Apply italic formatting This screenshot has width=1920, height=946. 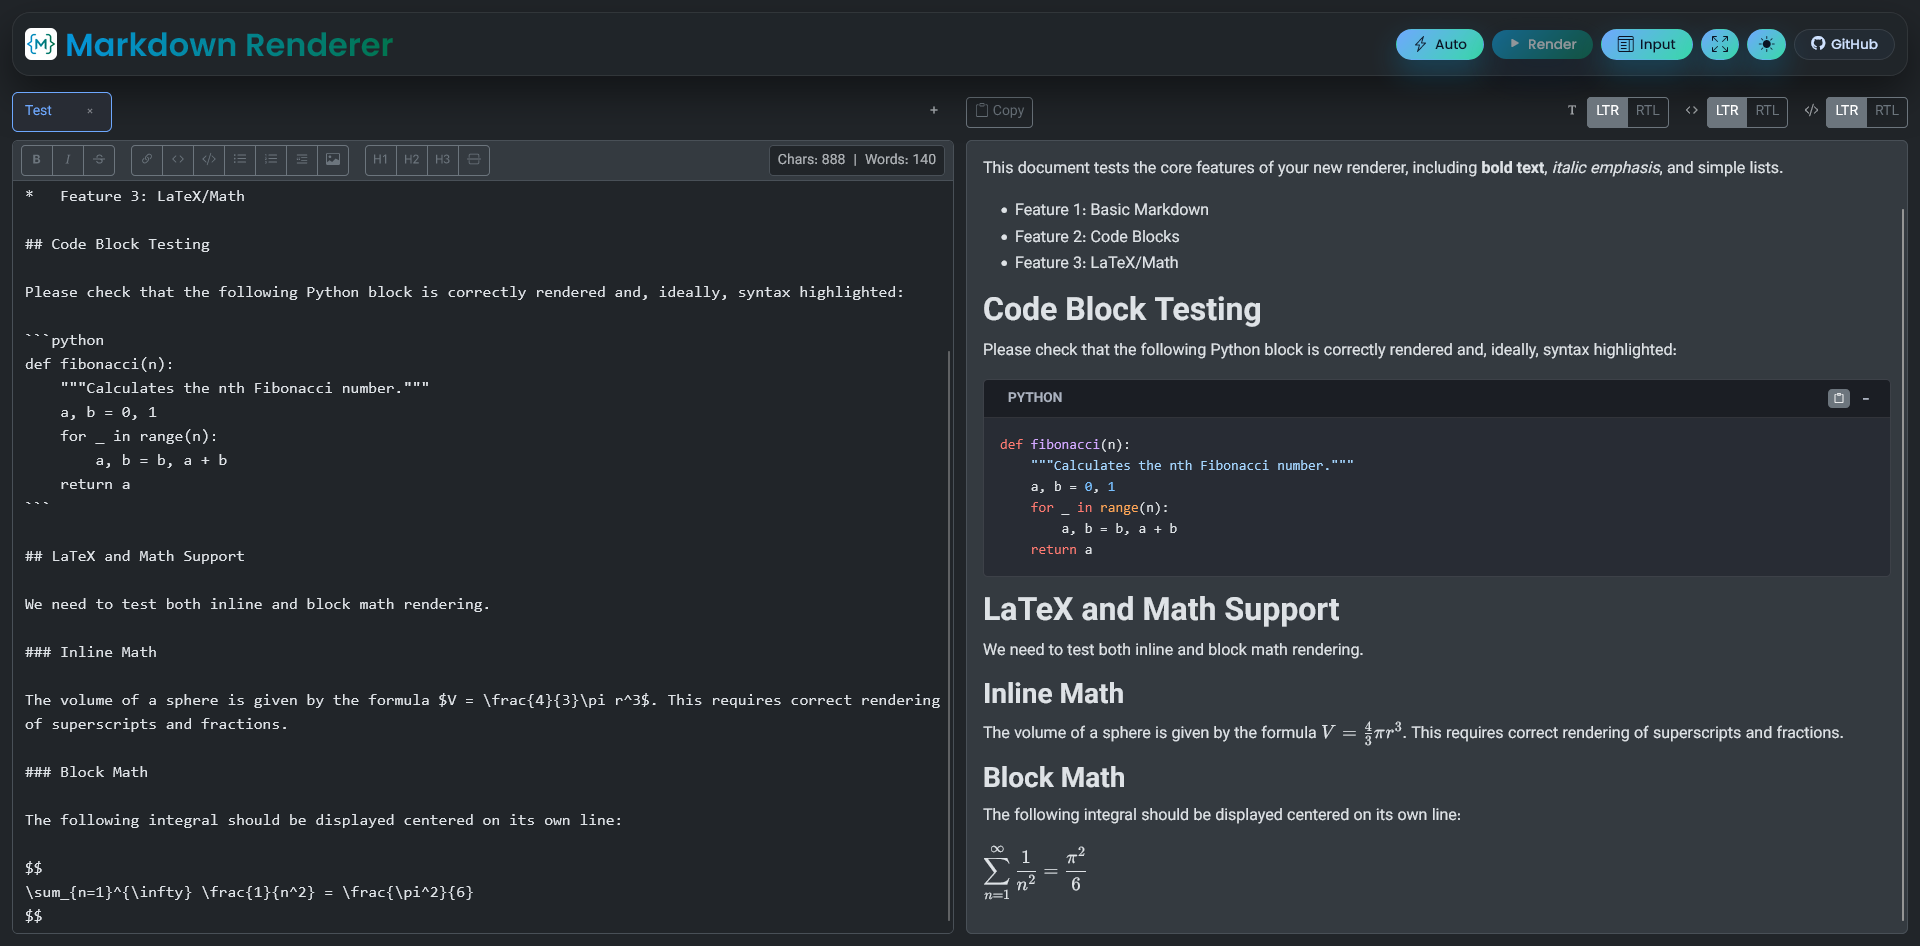[67, 160]
